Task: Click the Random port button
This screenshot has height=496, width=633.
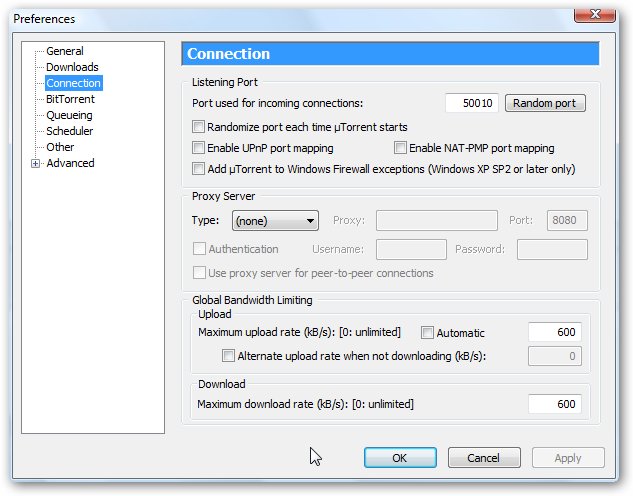Action: [x=545, y=103]
